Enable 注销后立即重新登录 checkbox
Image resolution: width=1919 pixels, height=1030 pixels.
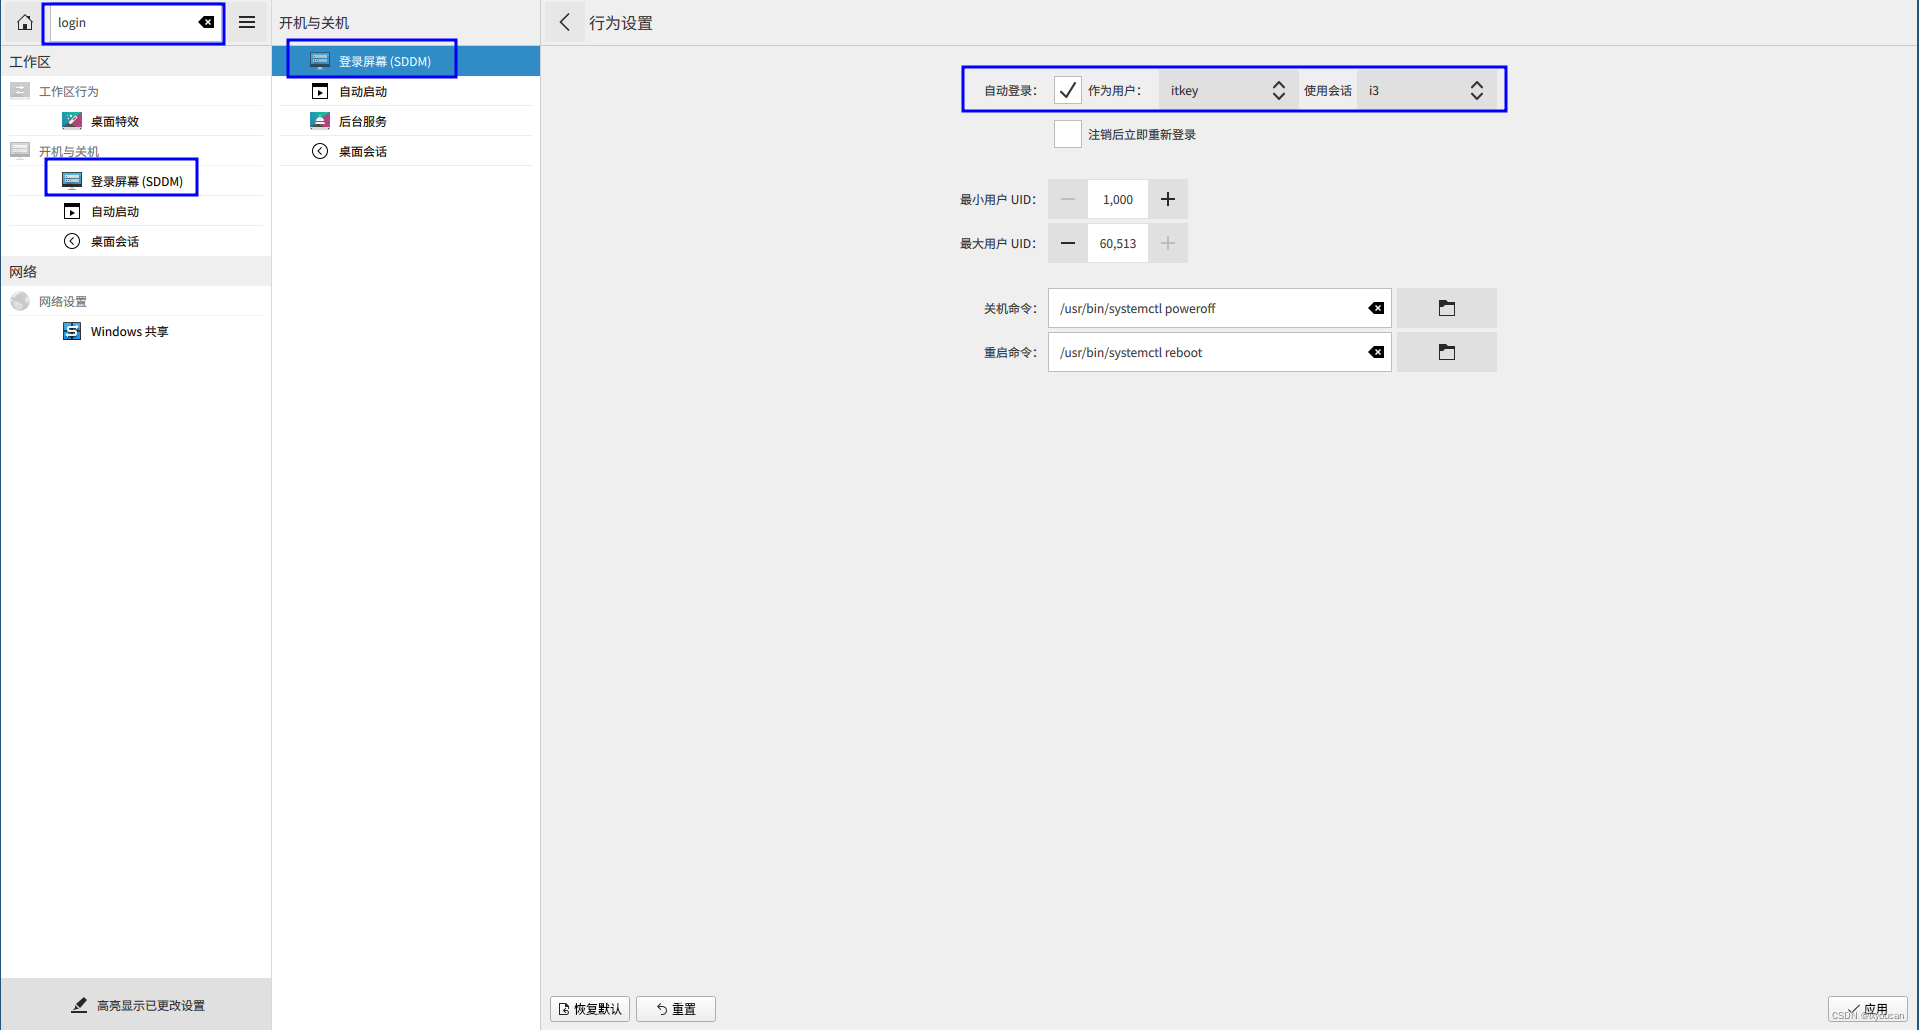[1067, 134]
